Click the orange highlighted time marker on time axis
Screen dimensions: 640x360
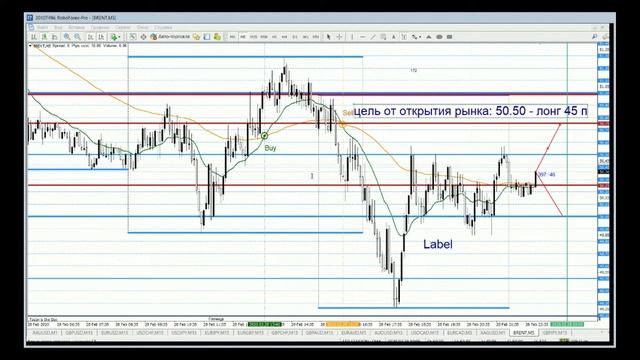(x=342, y=324)
